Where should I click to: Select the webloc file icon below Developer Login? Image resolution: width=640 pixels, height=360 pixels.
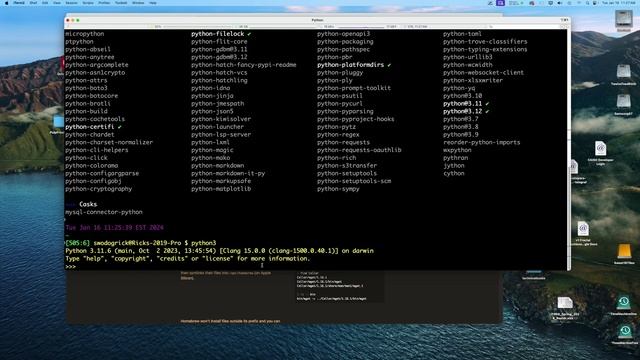pos(583,229)
